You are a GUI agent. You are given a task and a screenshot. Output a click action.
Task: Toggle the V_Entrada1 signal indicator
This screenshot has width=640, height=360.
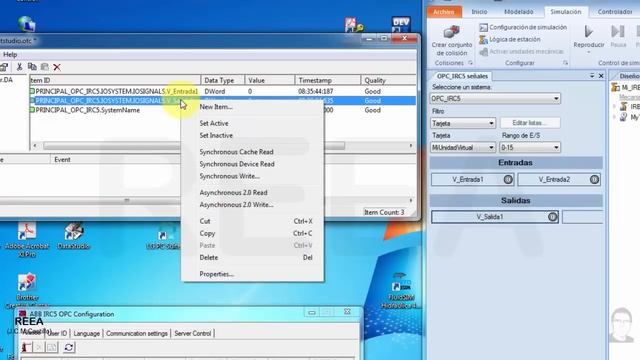click(x=508, y=180)
